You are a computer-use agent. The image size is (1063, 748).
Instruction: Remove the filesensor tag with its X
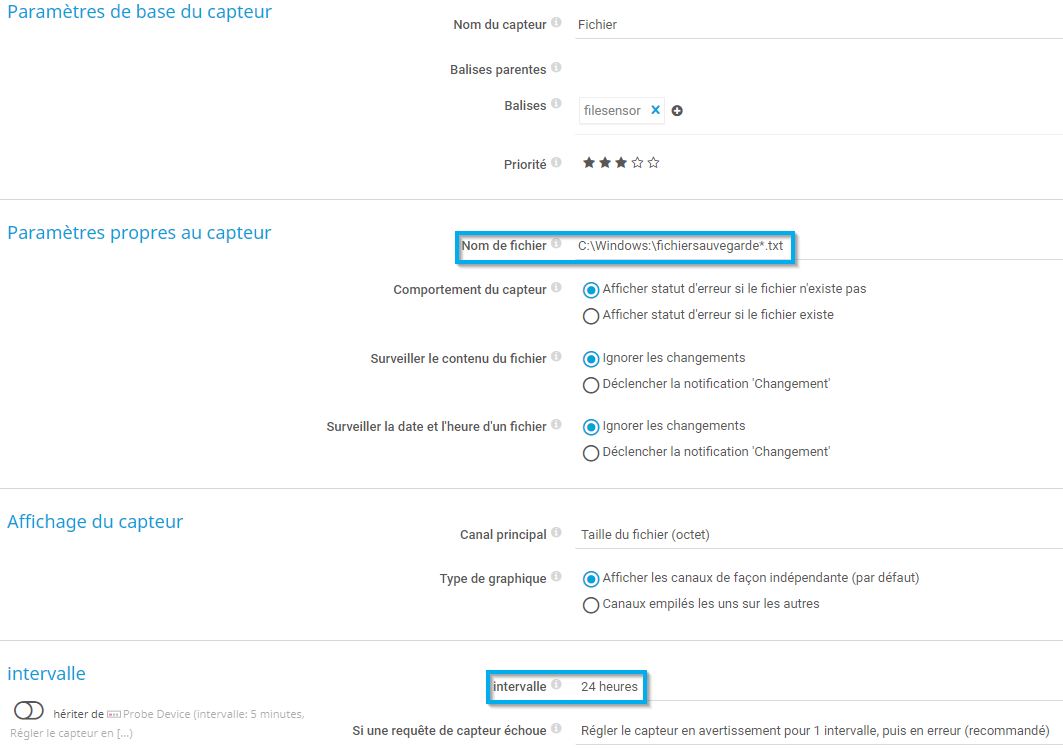(655, 110)
